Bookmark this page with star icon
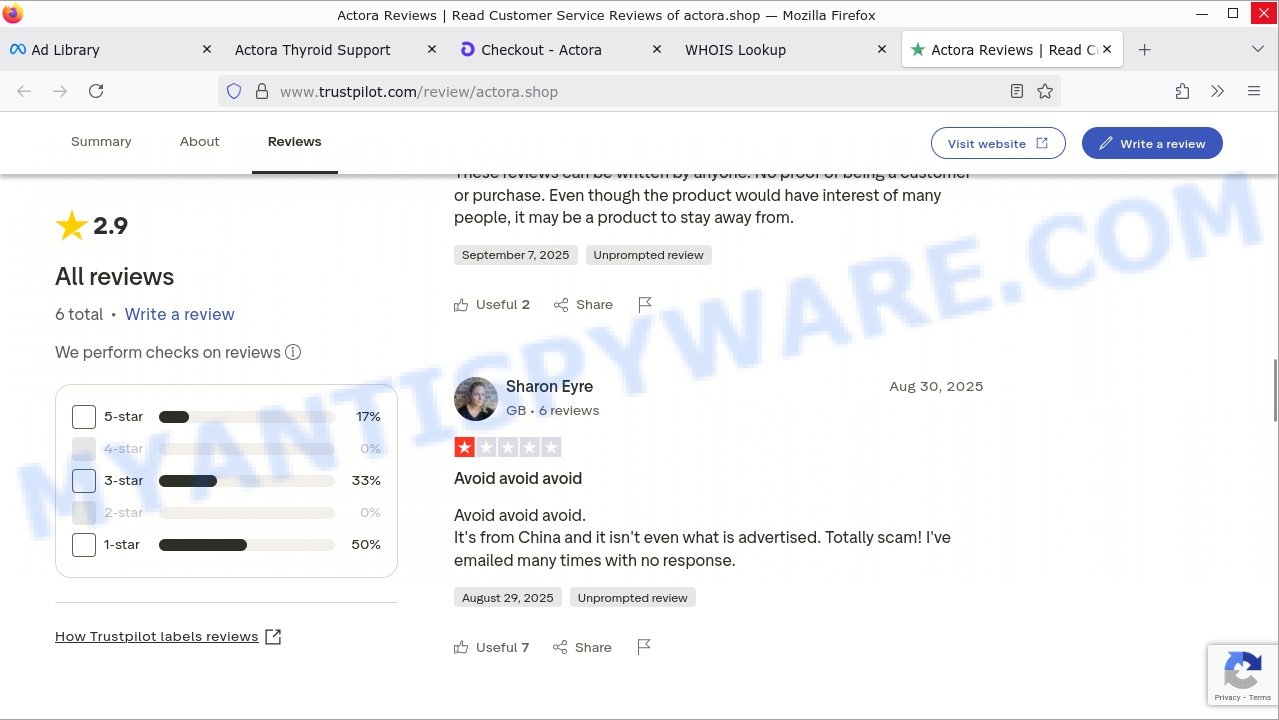 tap(1045, 91)
